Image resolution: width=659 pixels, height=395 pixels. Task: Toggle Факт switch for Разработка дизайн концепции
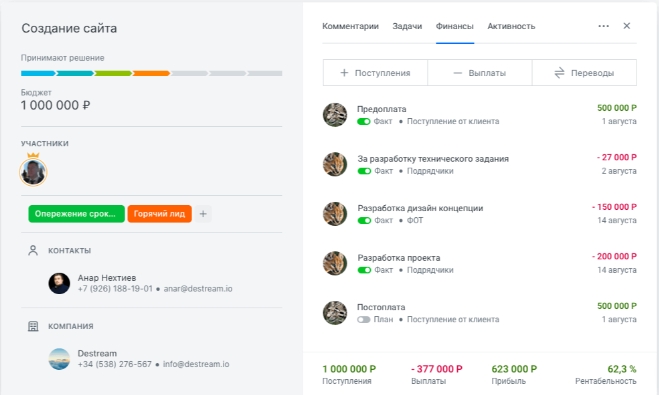coord(364,221)
